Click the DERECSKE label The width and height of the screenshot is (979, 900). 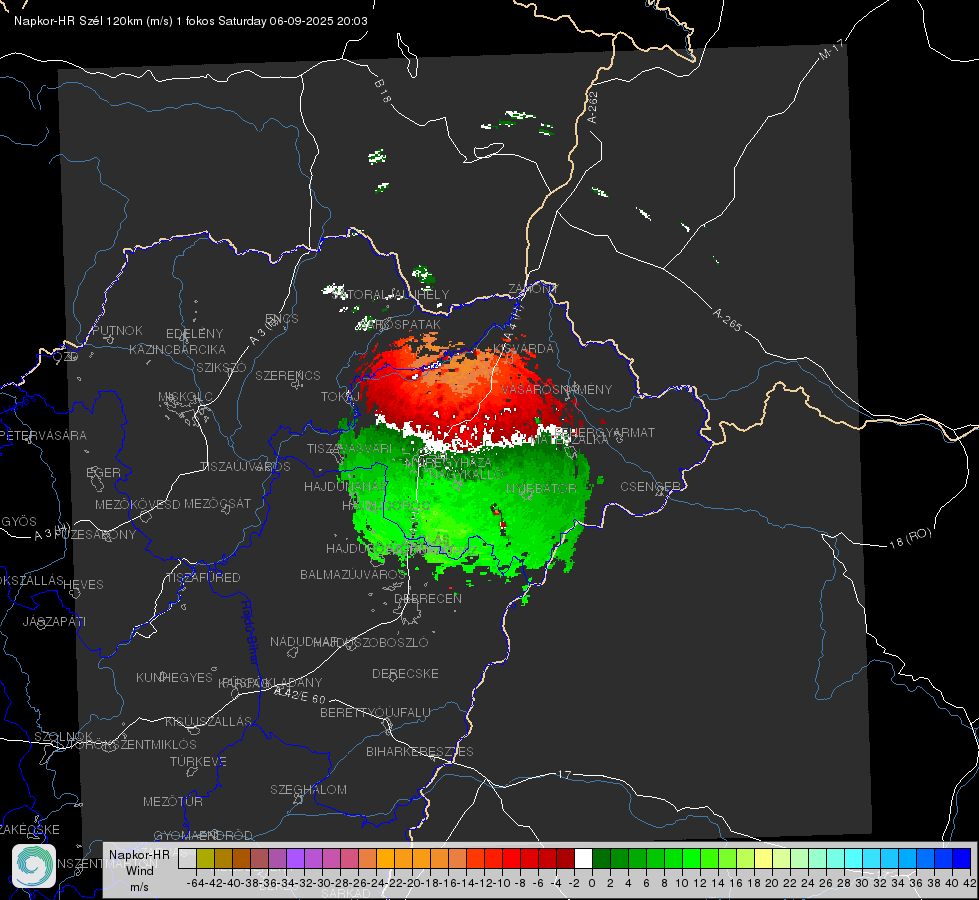pyautogui.click(x=405, y=674)
